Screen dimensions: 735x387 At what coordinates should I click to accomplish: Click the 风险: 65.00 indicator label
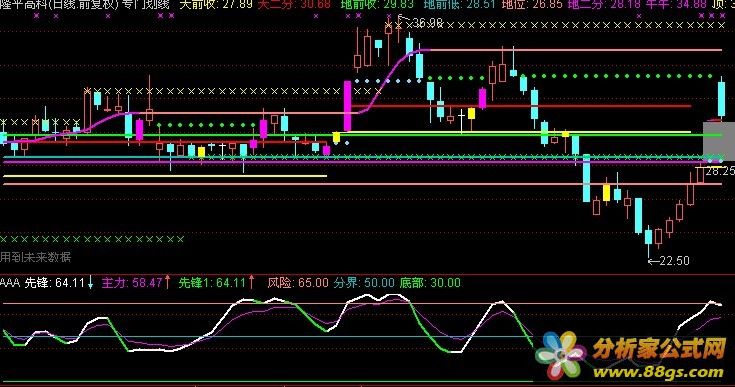298,283
